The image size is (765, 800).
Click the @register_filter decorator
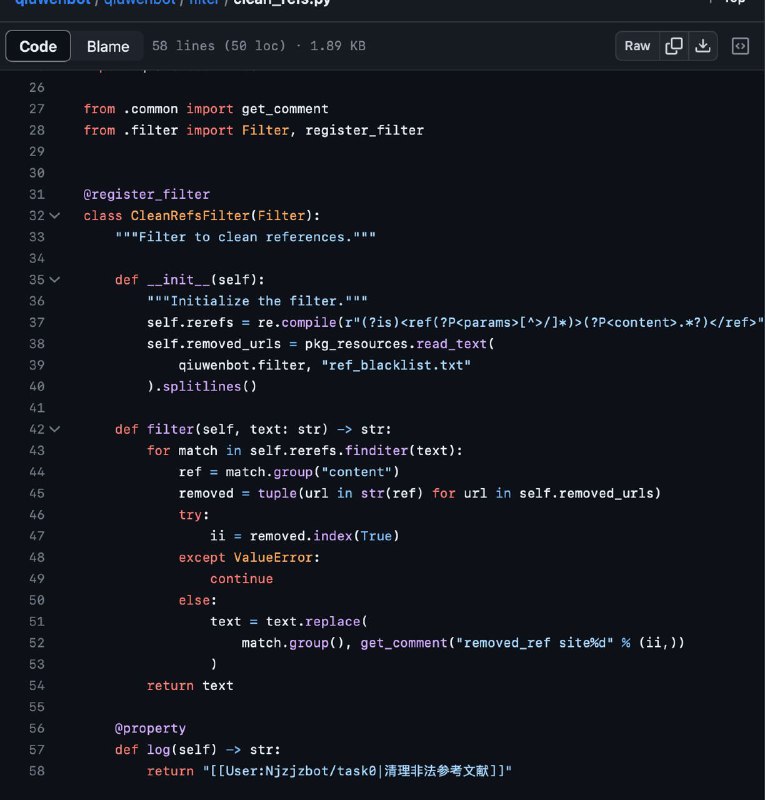tap(147, 194)
